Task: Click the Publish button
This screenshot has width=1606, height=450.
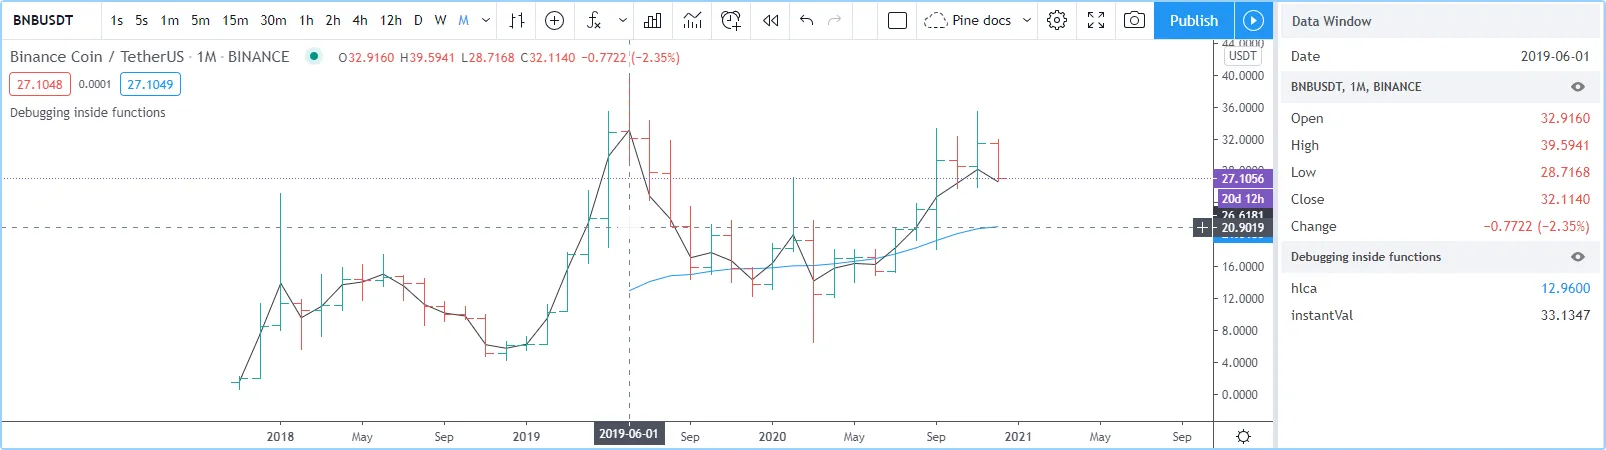Action: [x=1194, y=20]
